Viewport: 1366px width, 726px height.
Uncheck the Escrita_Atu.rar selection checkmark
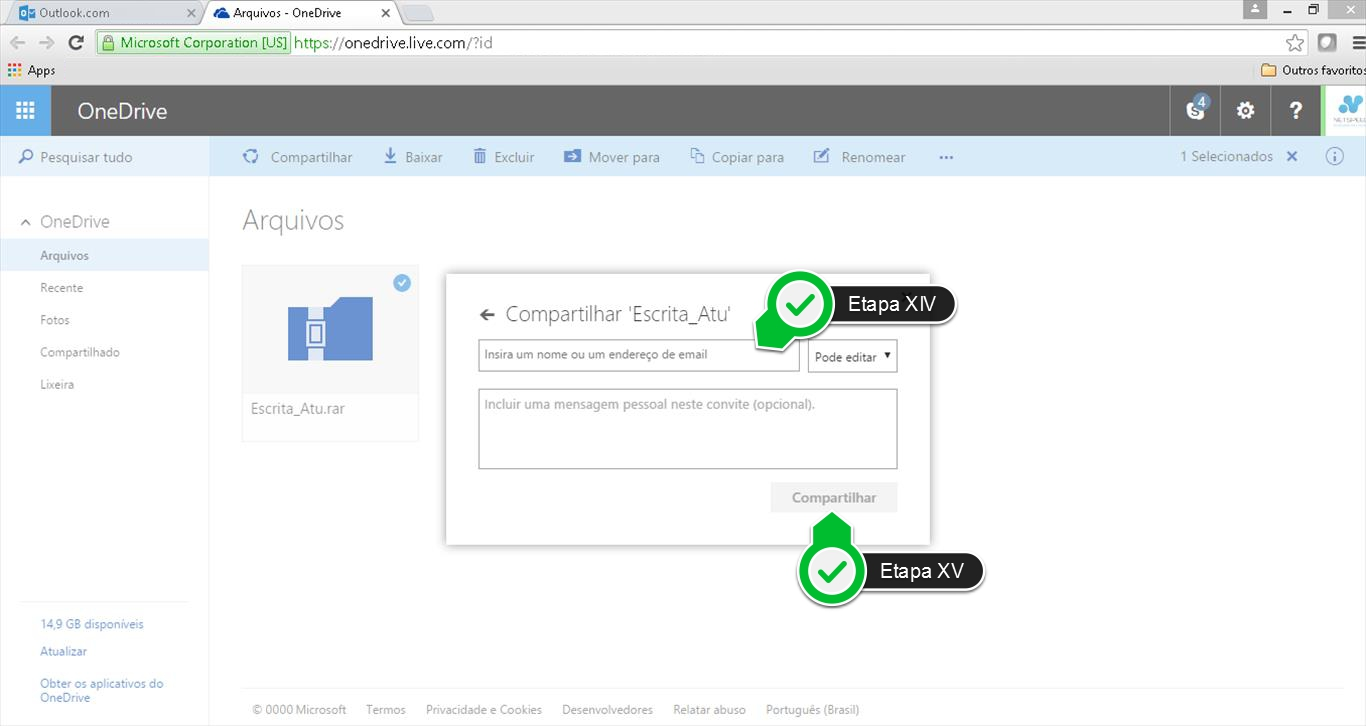(x=402, y=283)
